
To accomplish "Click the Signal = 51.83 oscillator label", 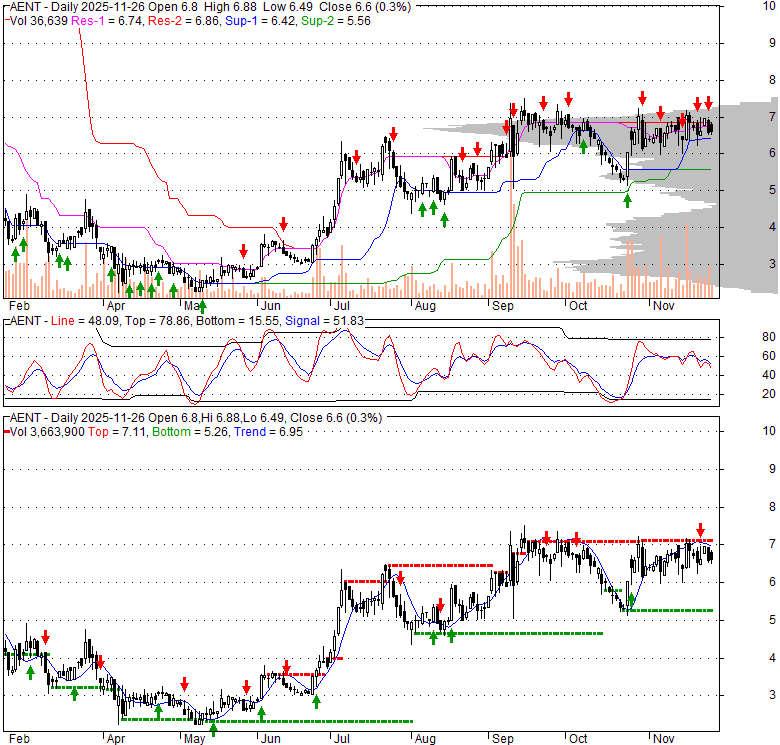I will [x=324, y=321].
